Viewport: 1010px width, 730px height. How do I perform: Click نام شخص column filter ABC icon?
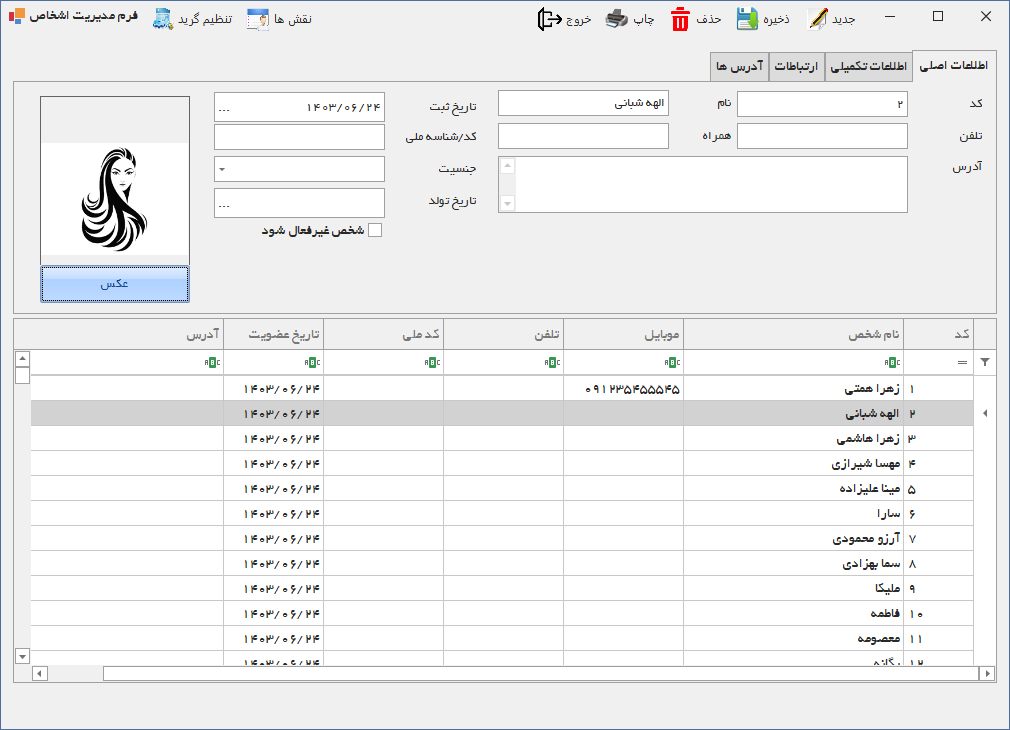click(x=892, y=363)
